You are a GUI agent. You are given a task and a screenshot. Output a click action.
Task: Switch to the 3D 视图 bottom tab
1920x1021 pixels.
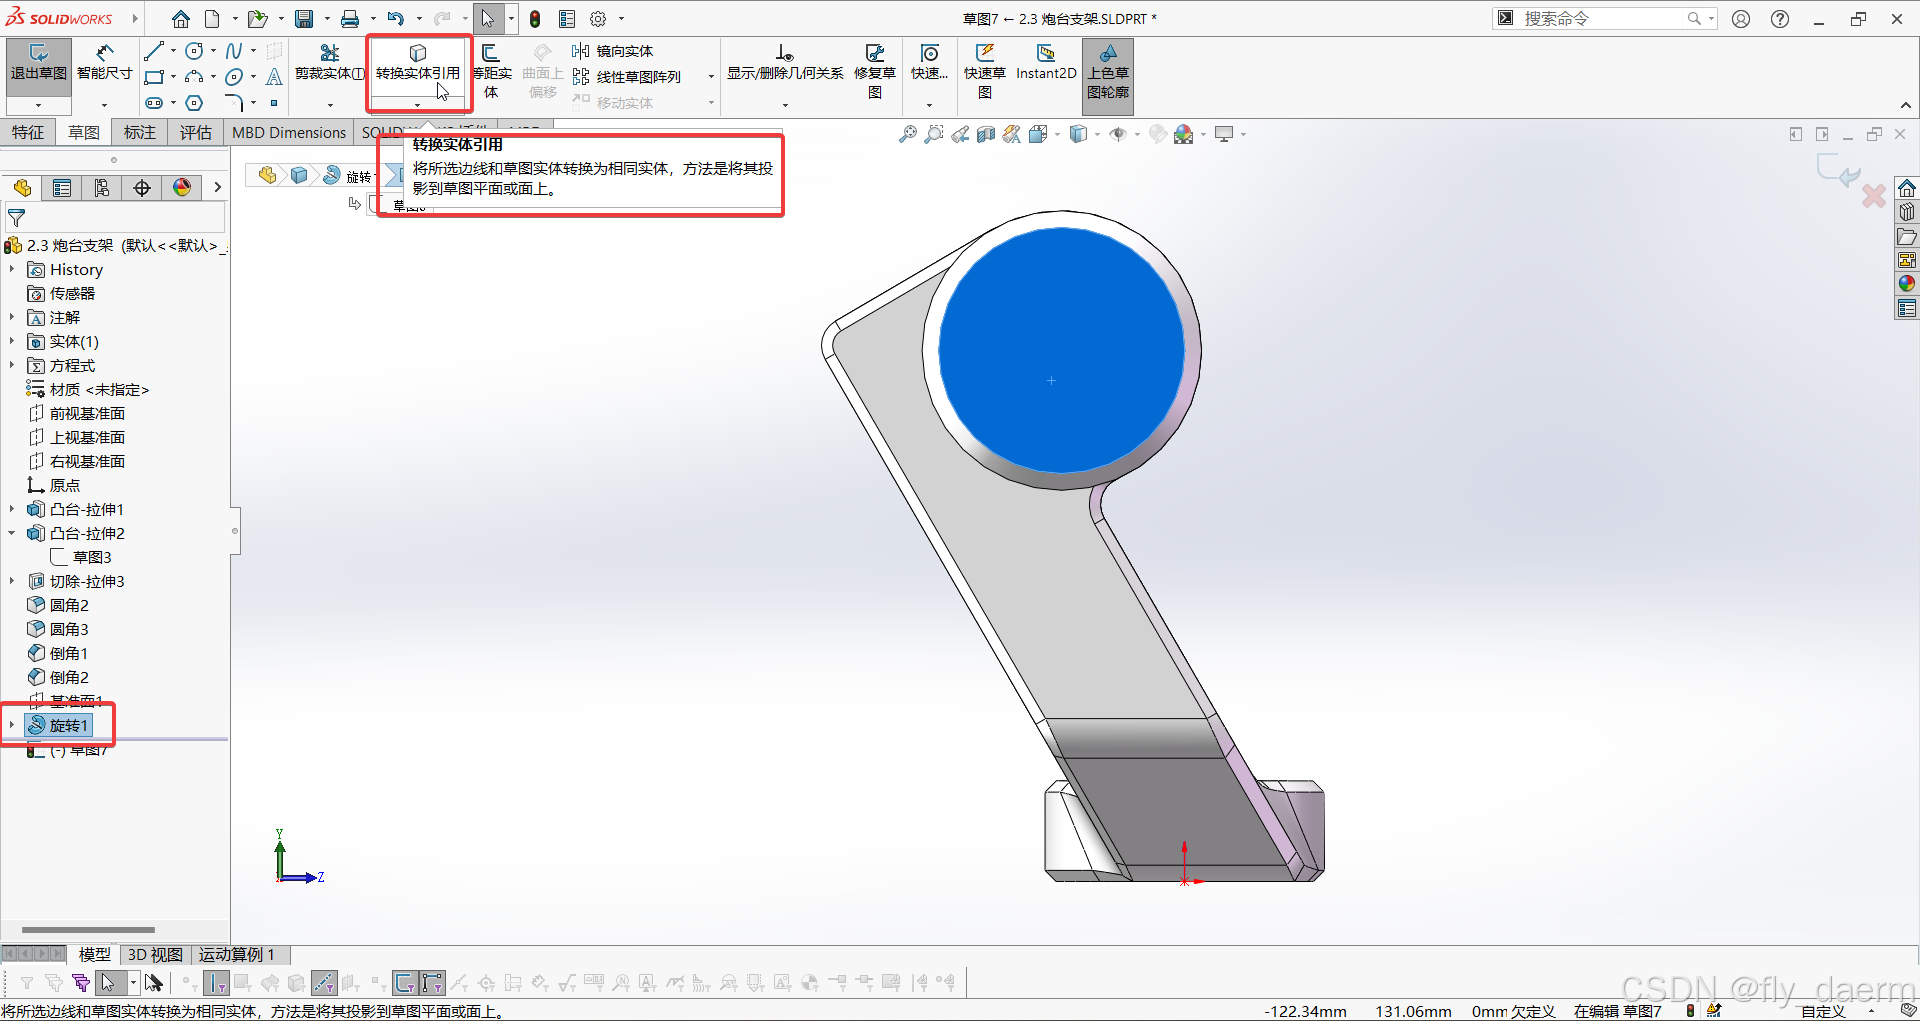(155, 954)
